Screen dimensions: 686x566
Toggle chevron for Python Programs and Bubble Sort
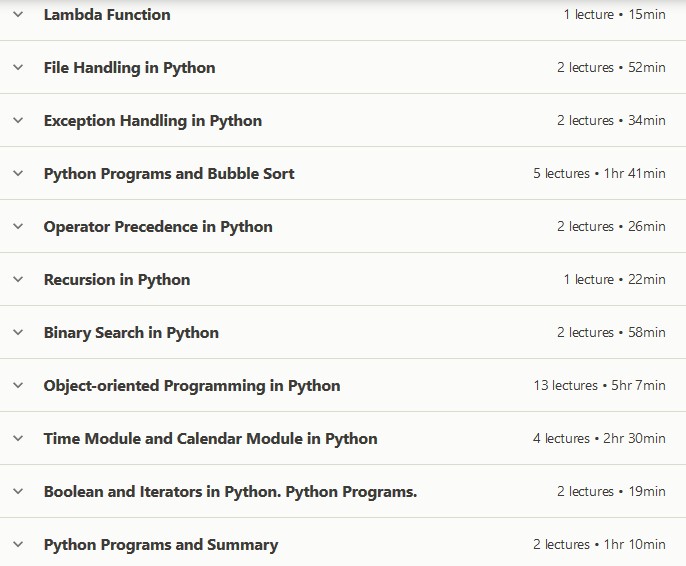[17, 173]
